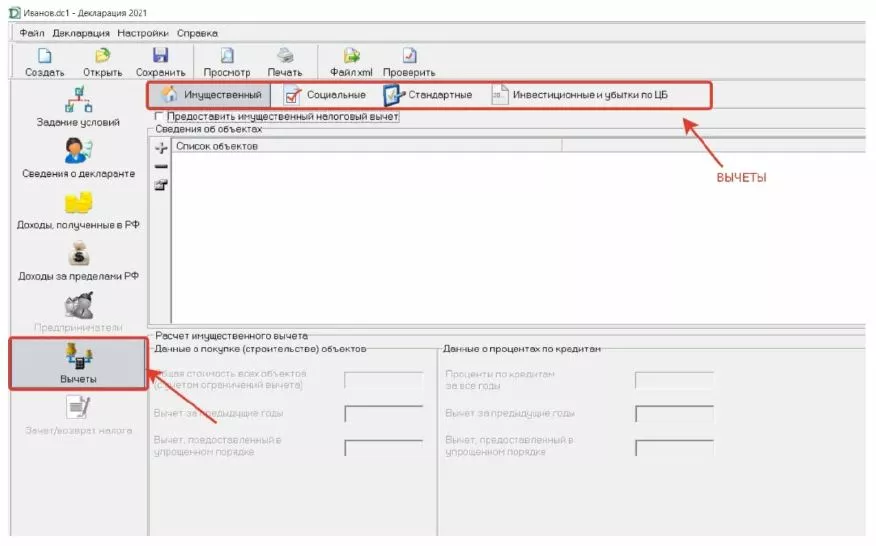The image size is (876, 546).
Task: Print using the Печать icon
Action: click(x=285, y=57)
